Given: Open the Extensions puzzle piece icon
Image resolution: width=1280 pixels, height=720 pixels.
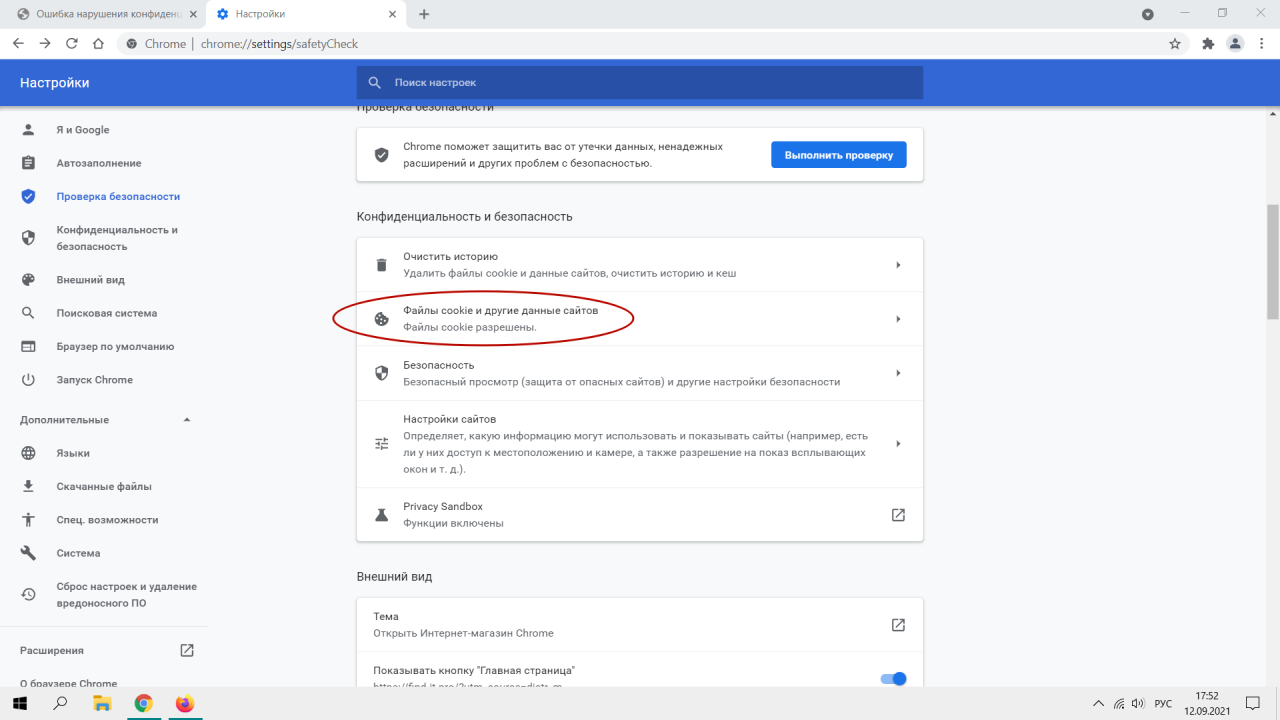Looking at the screenshot, I should (x=1208, y=44).
